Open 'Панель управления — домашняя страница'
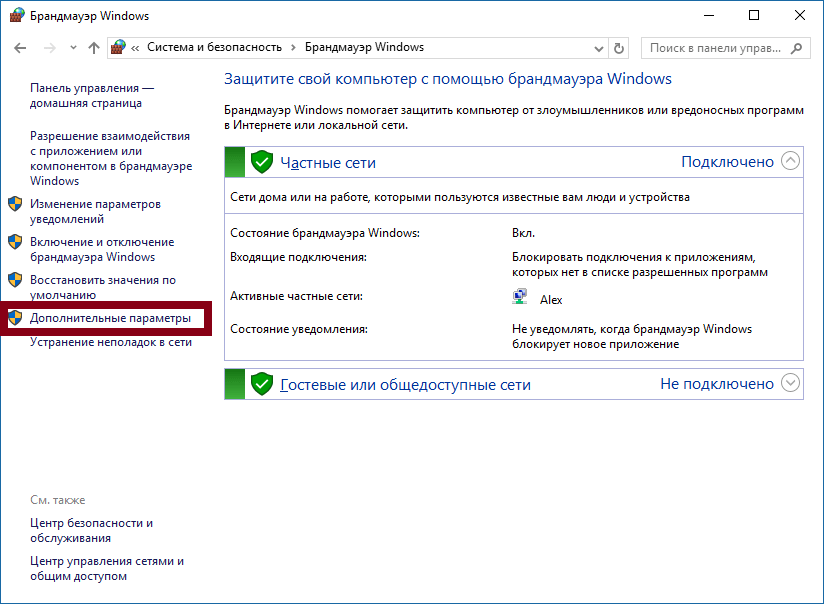Screen dimensions: 824x604 coord(91,95)
